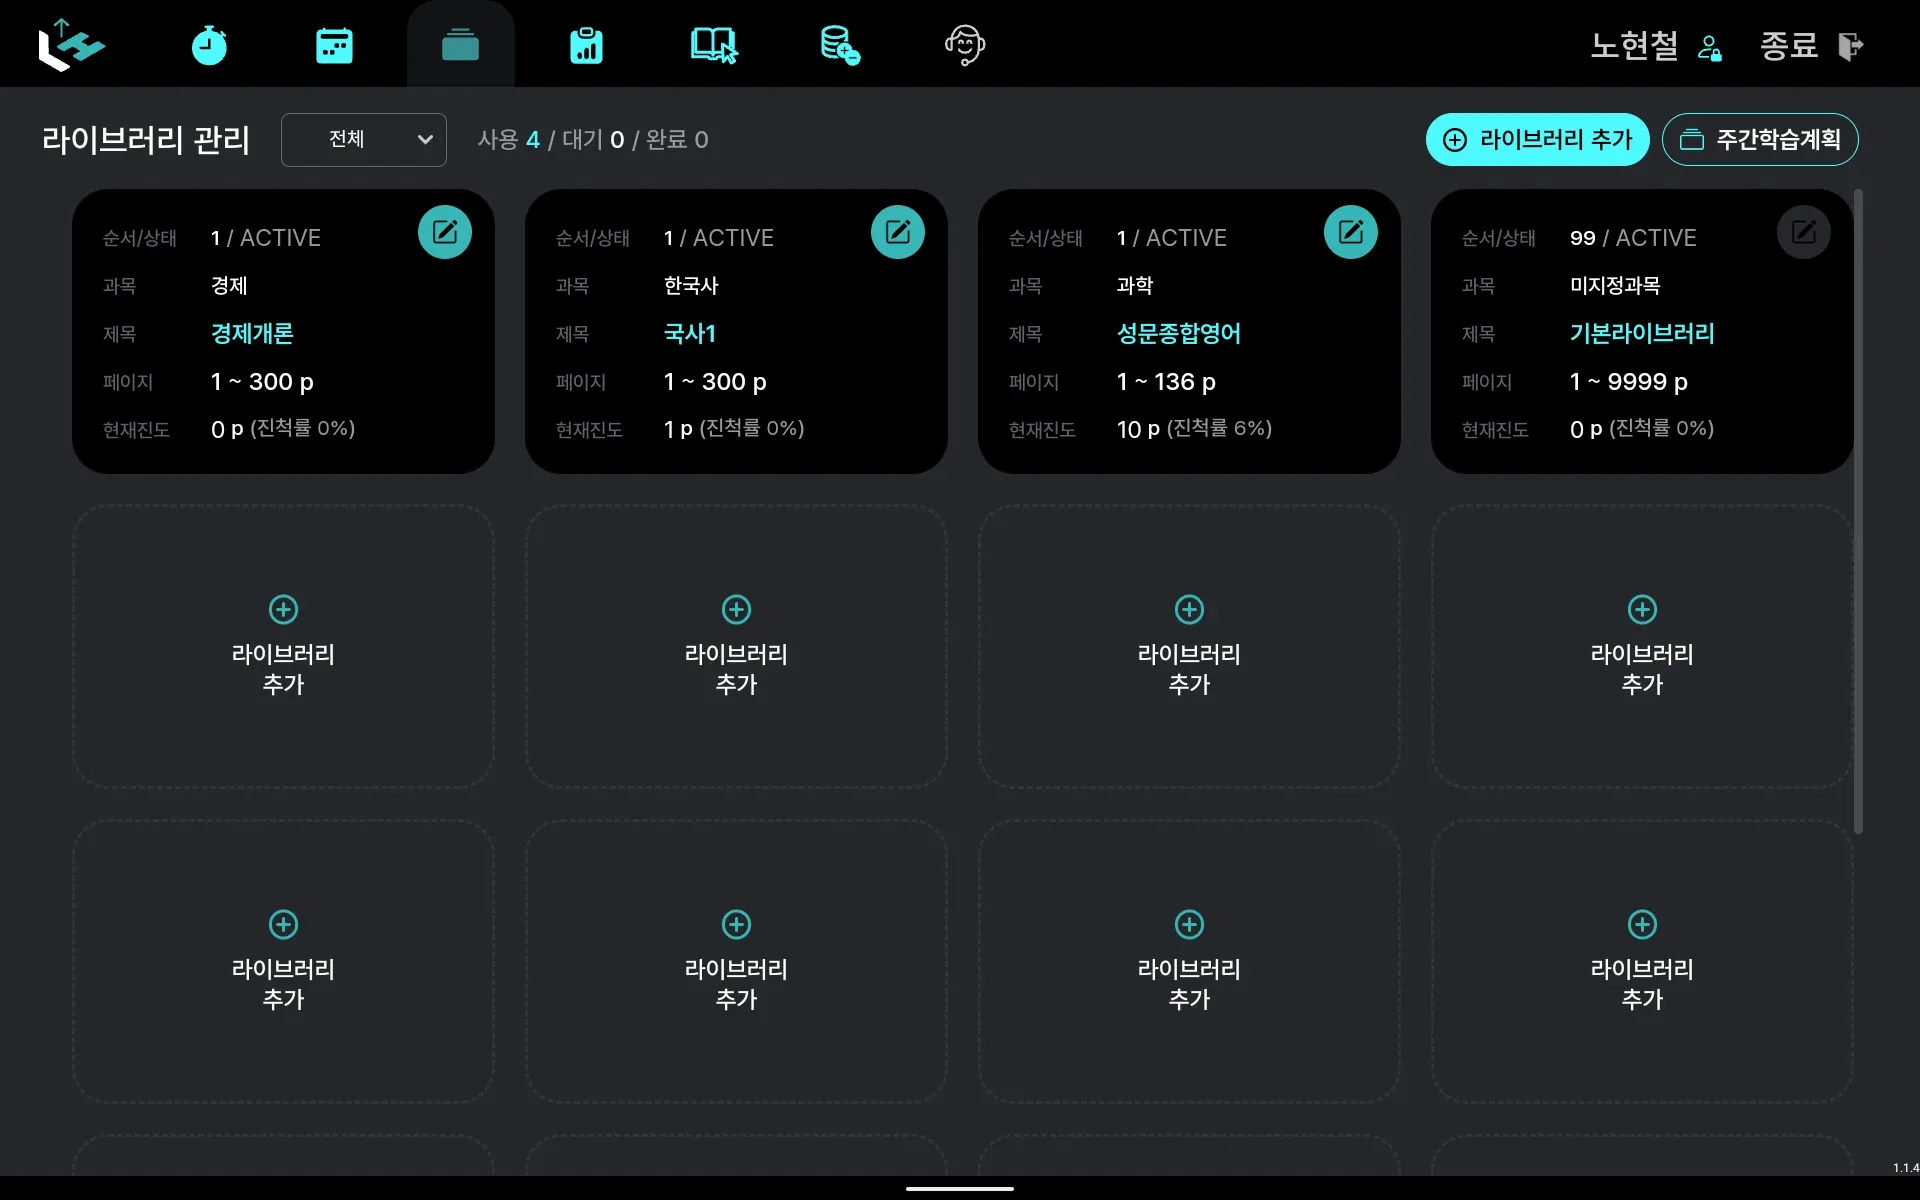1920x1200 pixels.
Task: Click the 경제개론 title link
Action: (x=252, y=333)
